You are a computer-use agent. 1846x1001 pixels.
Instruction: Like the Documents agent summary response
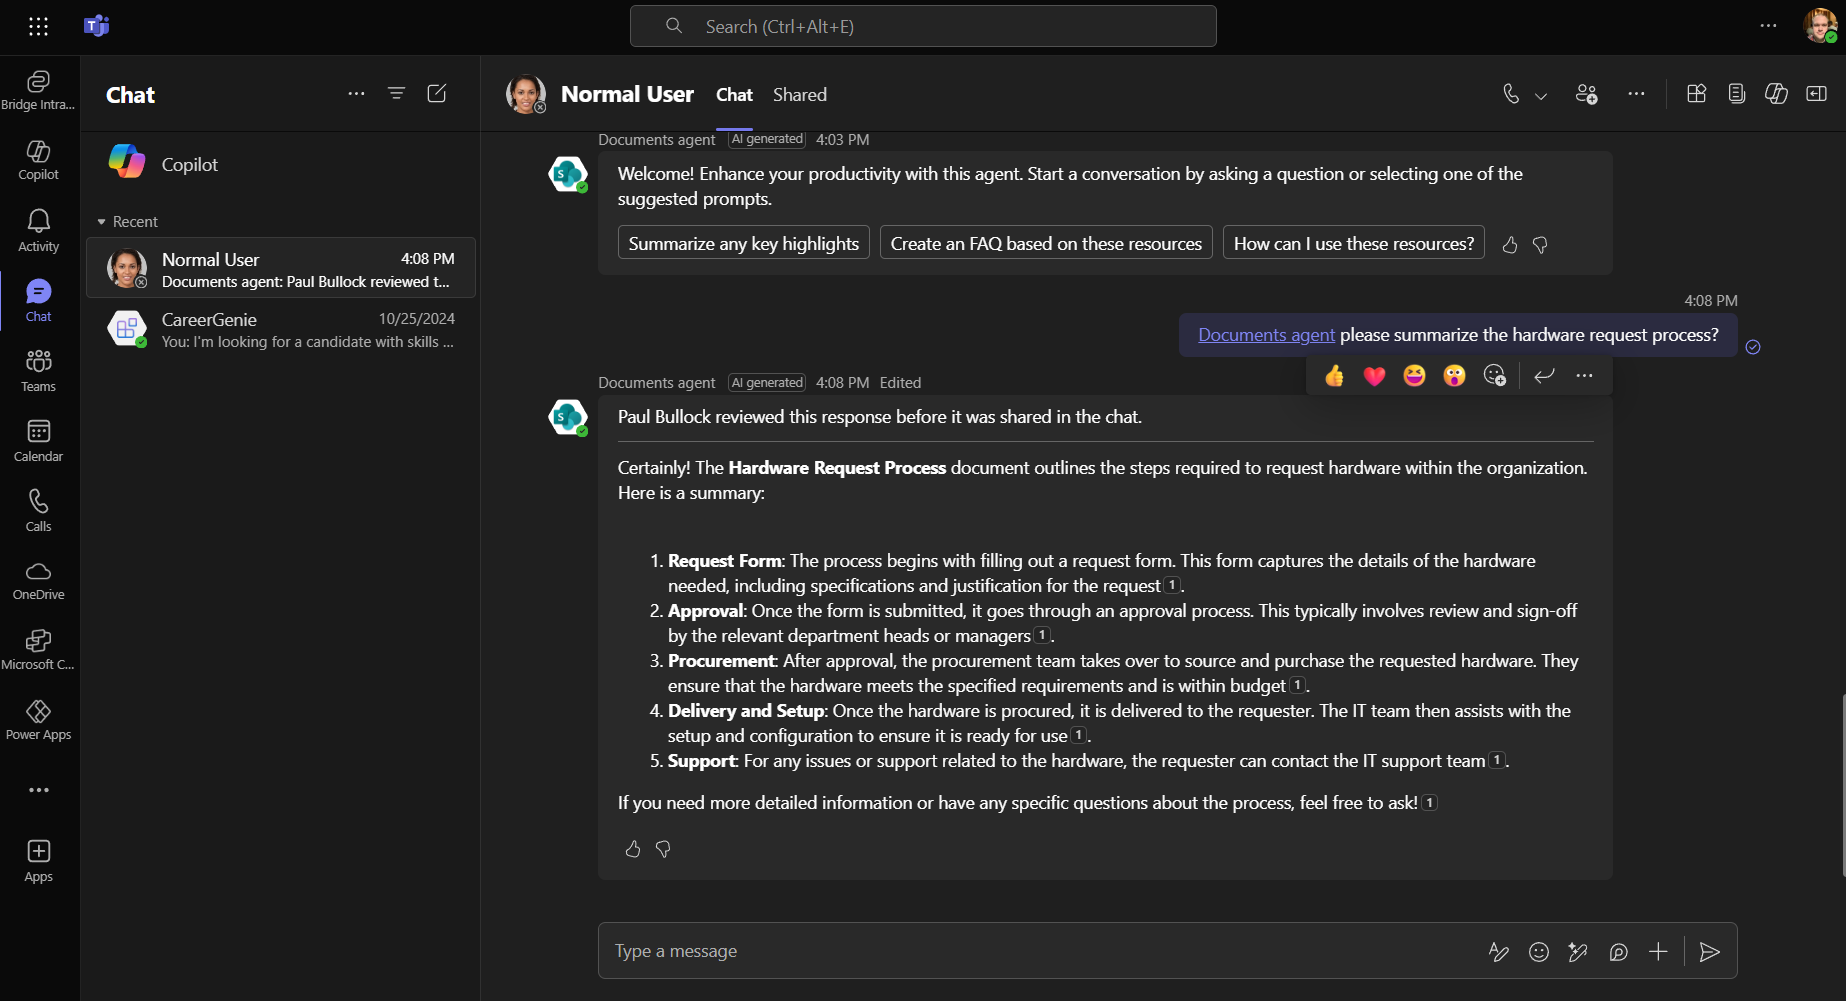(x=632, y=848)
